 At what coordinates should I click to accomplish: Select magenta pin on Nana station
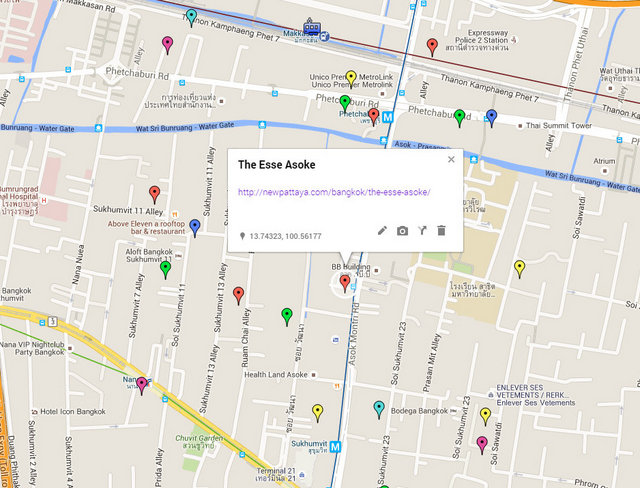pyautogui.click(x=142, y=386)
